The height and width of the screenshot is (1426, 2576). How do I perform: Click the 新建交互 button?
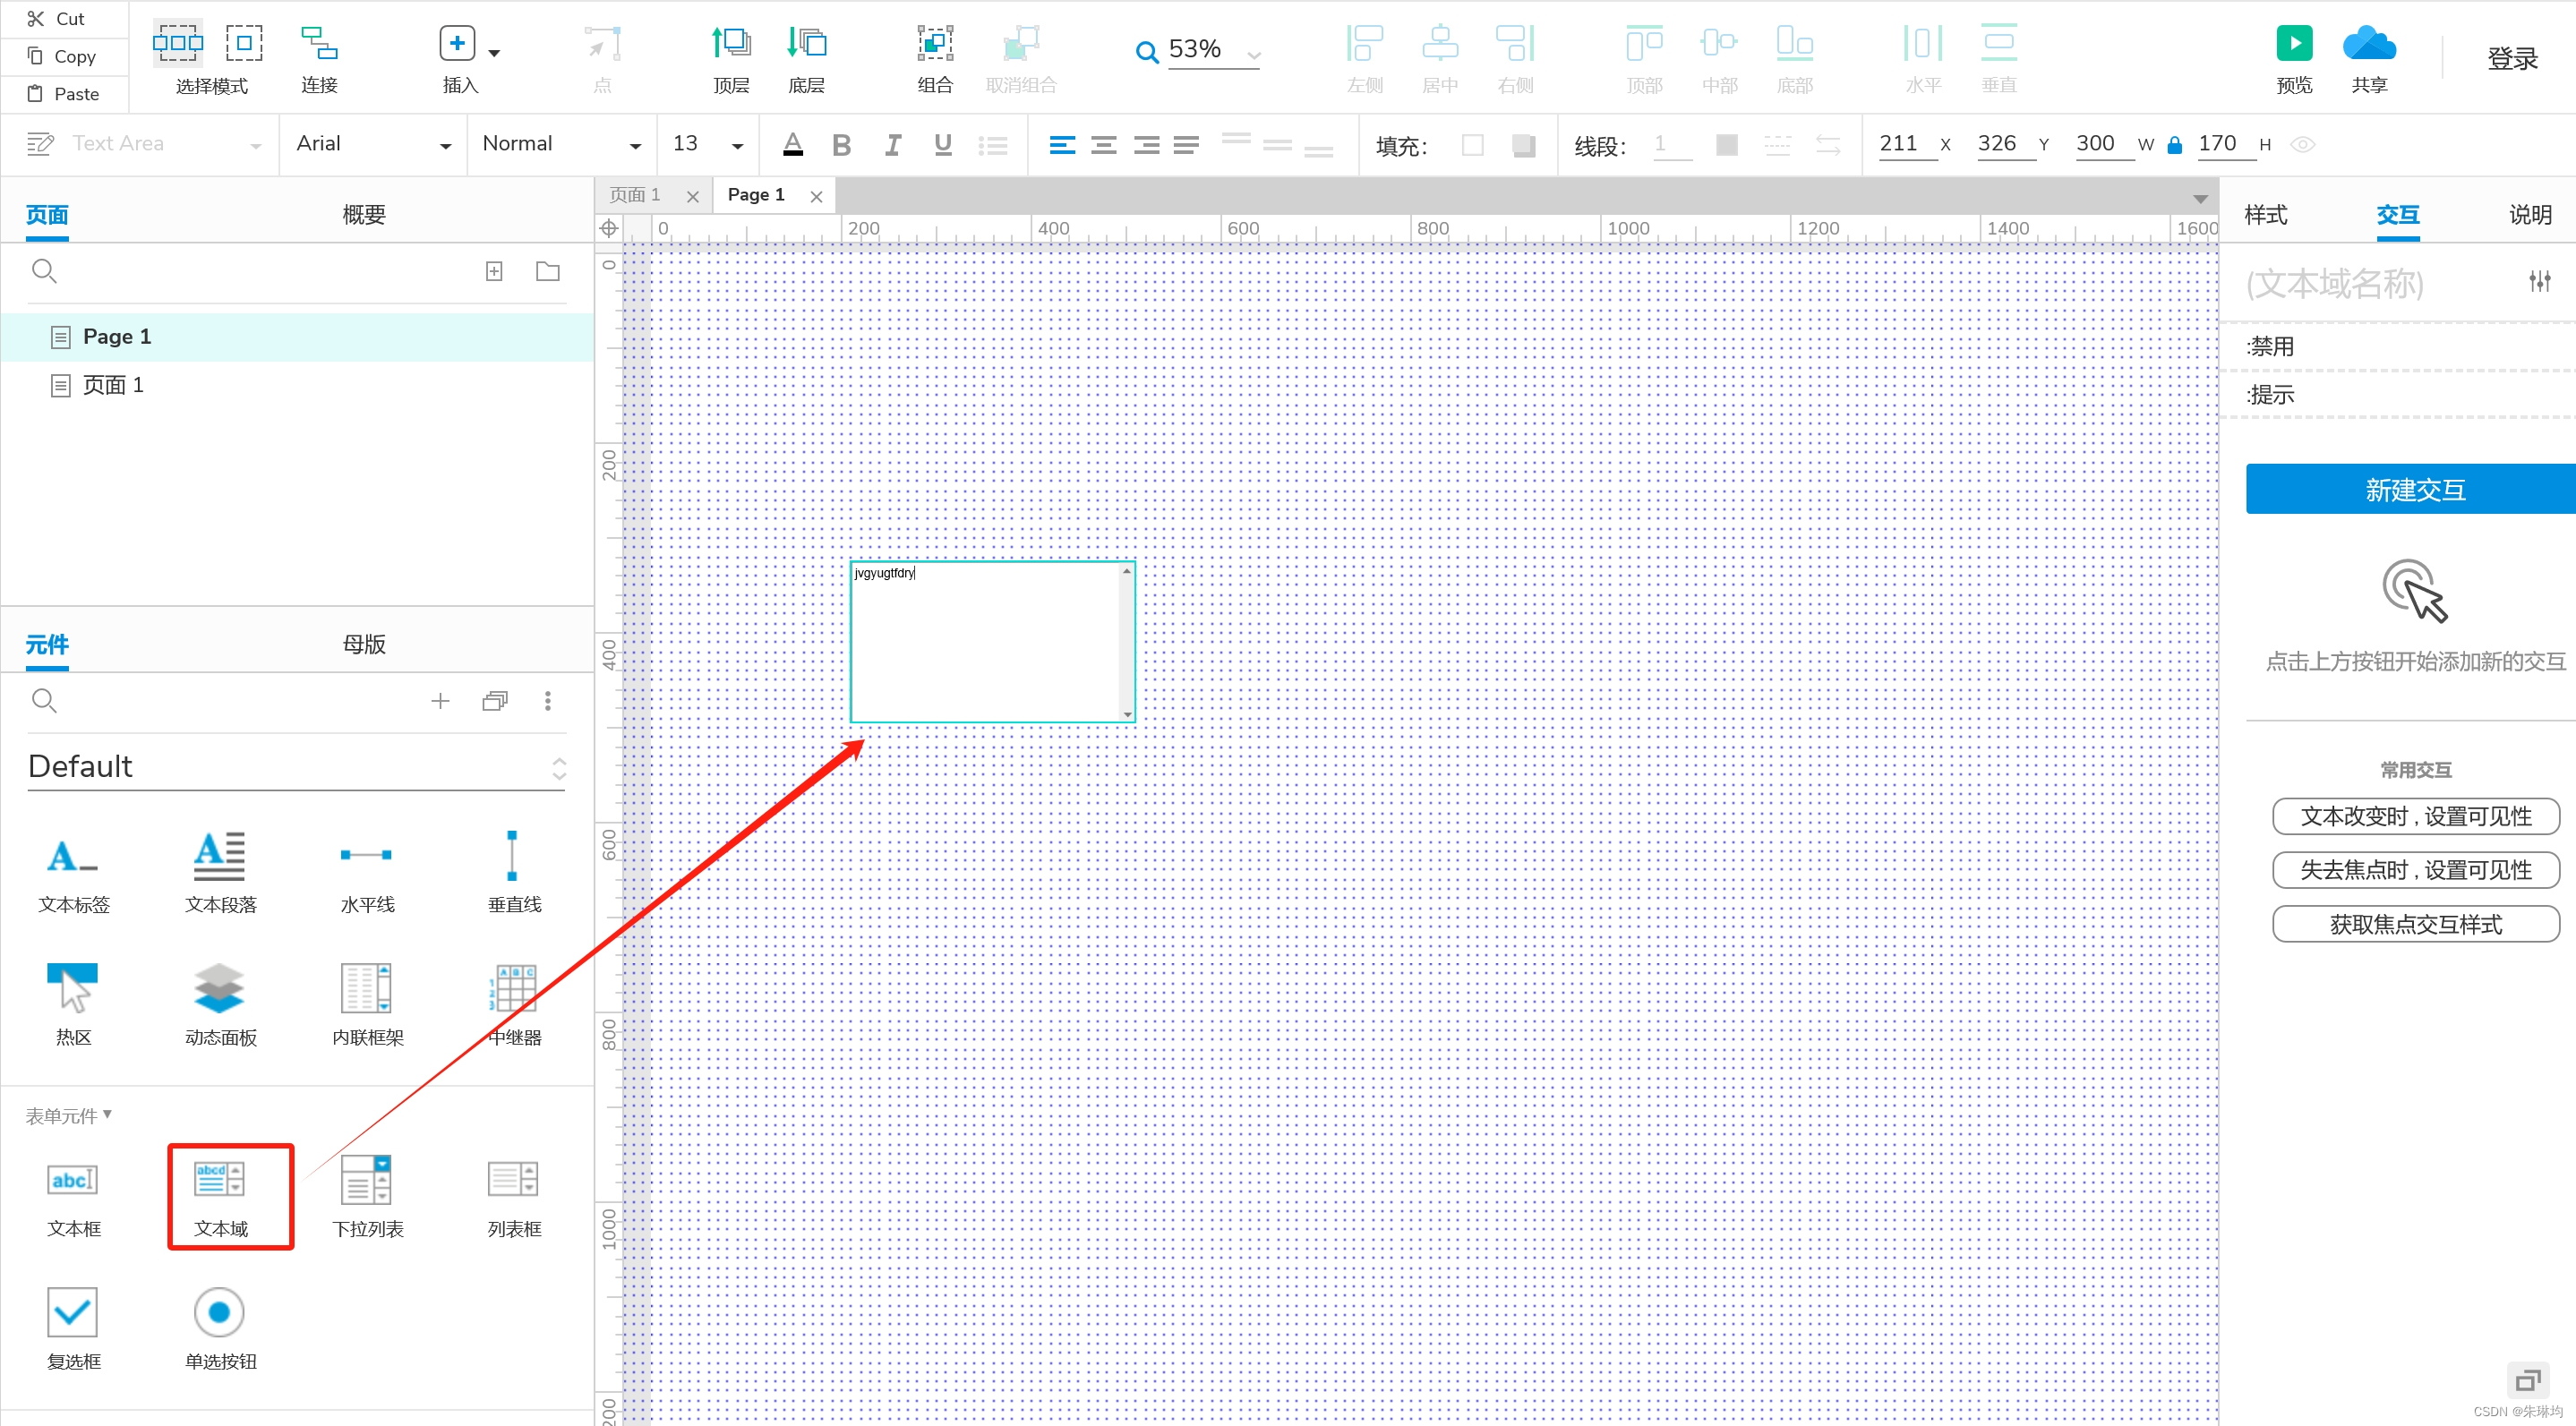(x=2412, y=489)
